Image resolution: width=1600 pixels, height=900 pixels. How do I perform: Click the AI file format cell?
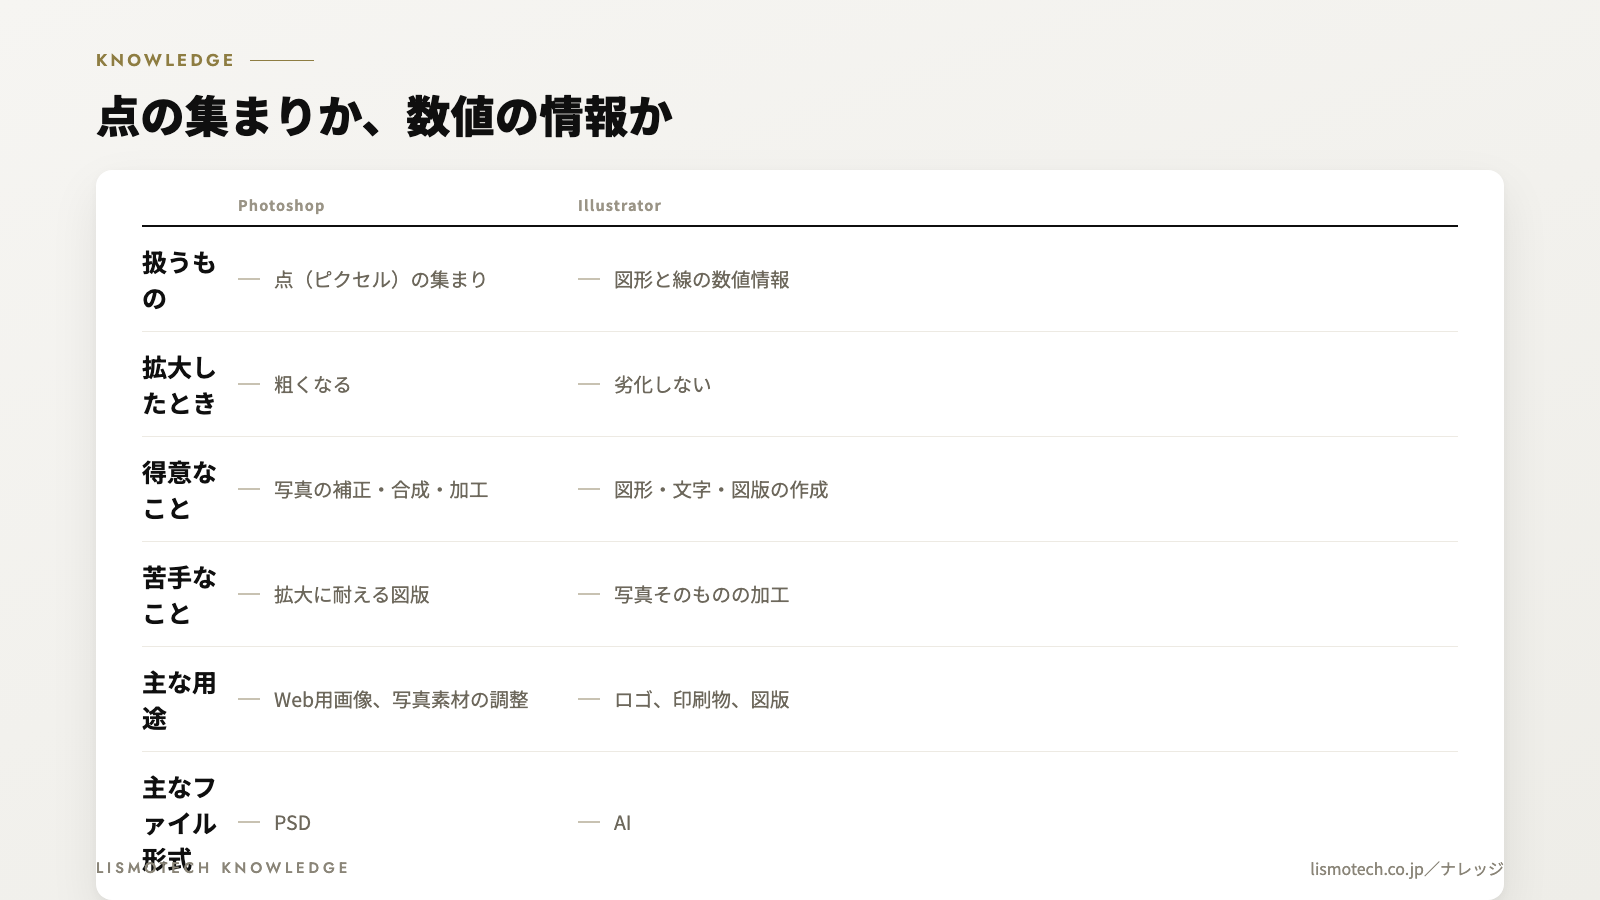pos(622,823)
